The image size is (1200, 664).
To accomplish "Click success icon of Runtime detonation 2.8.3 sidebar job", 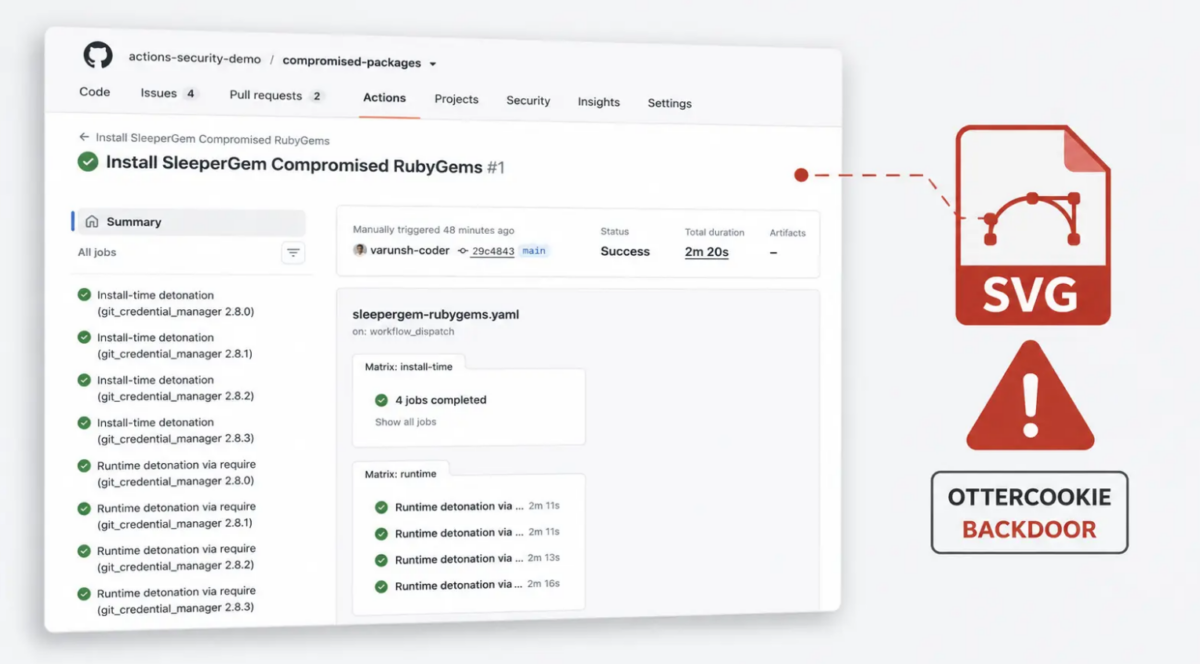I will click(84, 594).
